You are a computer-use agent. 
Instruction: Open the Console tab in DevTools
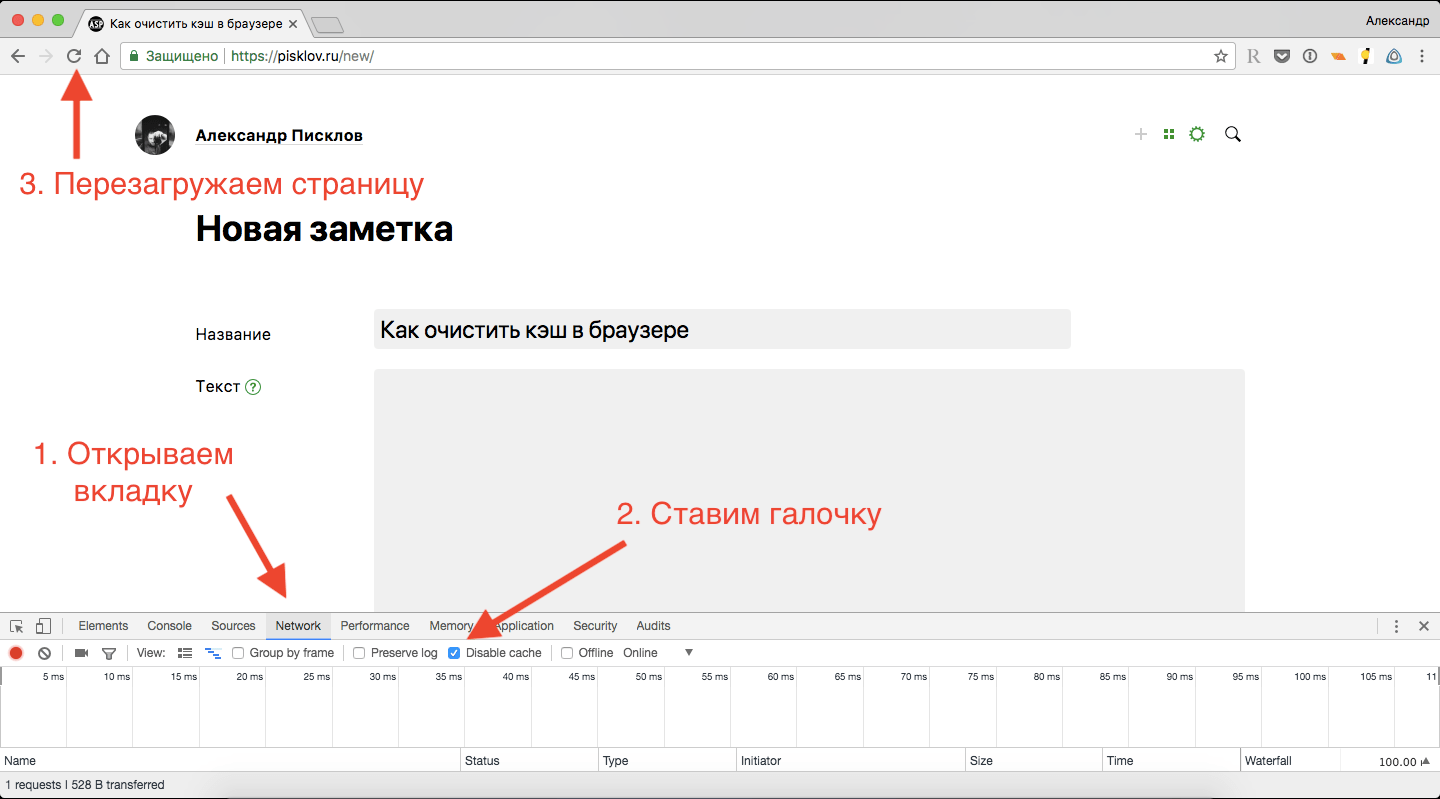pyautogui.click(x=169, y=626)
